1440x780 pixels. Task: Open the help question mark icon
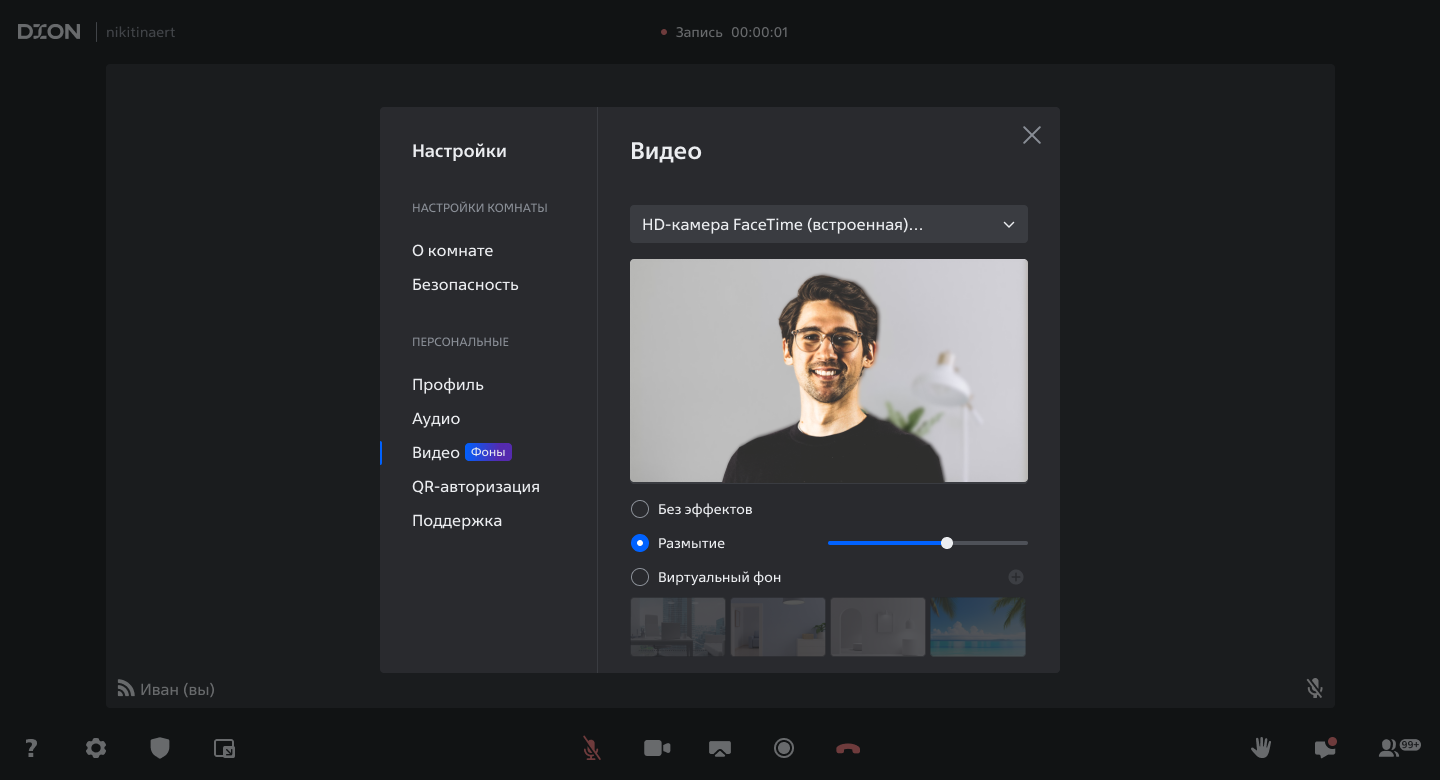(32, 748)
